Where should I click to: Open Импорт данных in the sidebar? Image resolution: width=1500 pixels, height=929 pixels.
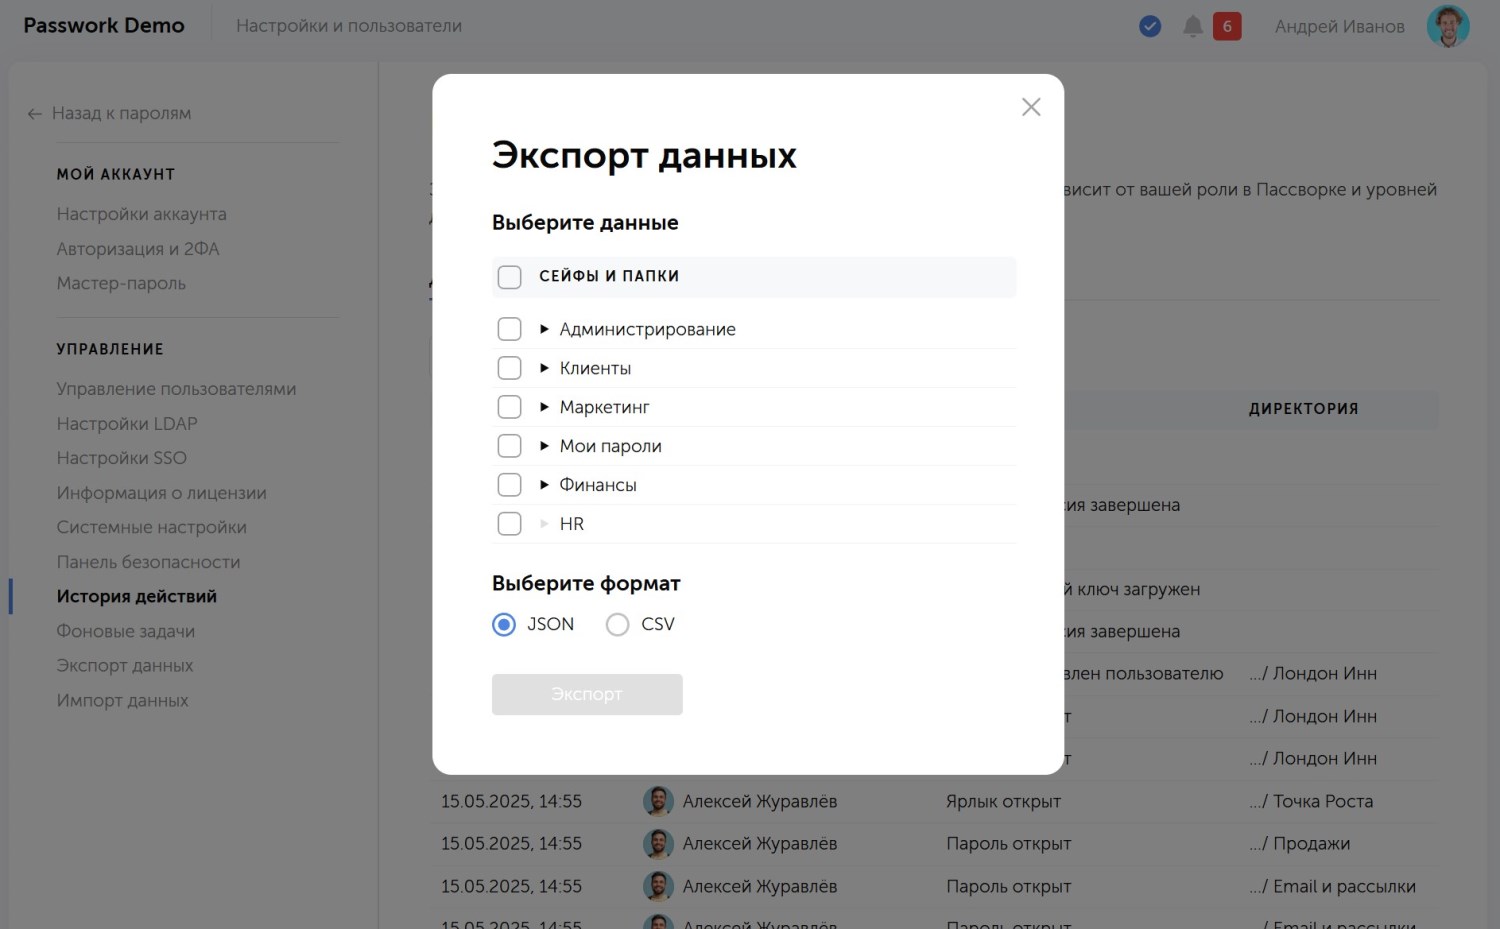pos(122,701)
